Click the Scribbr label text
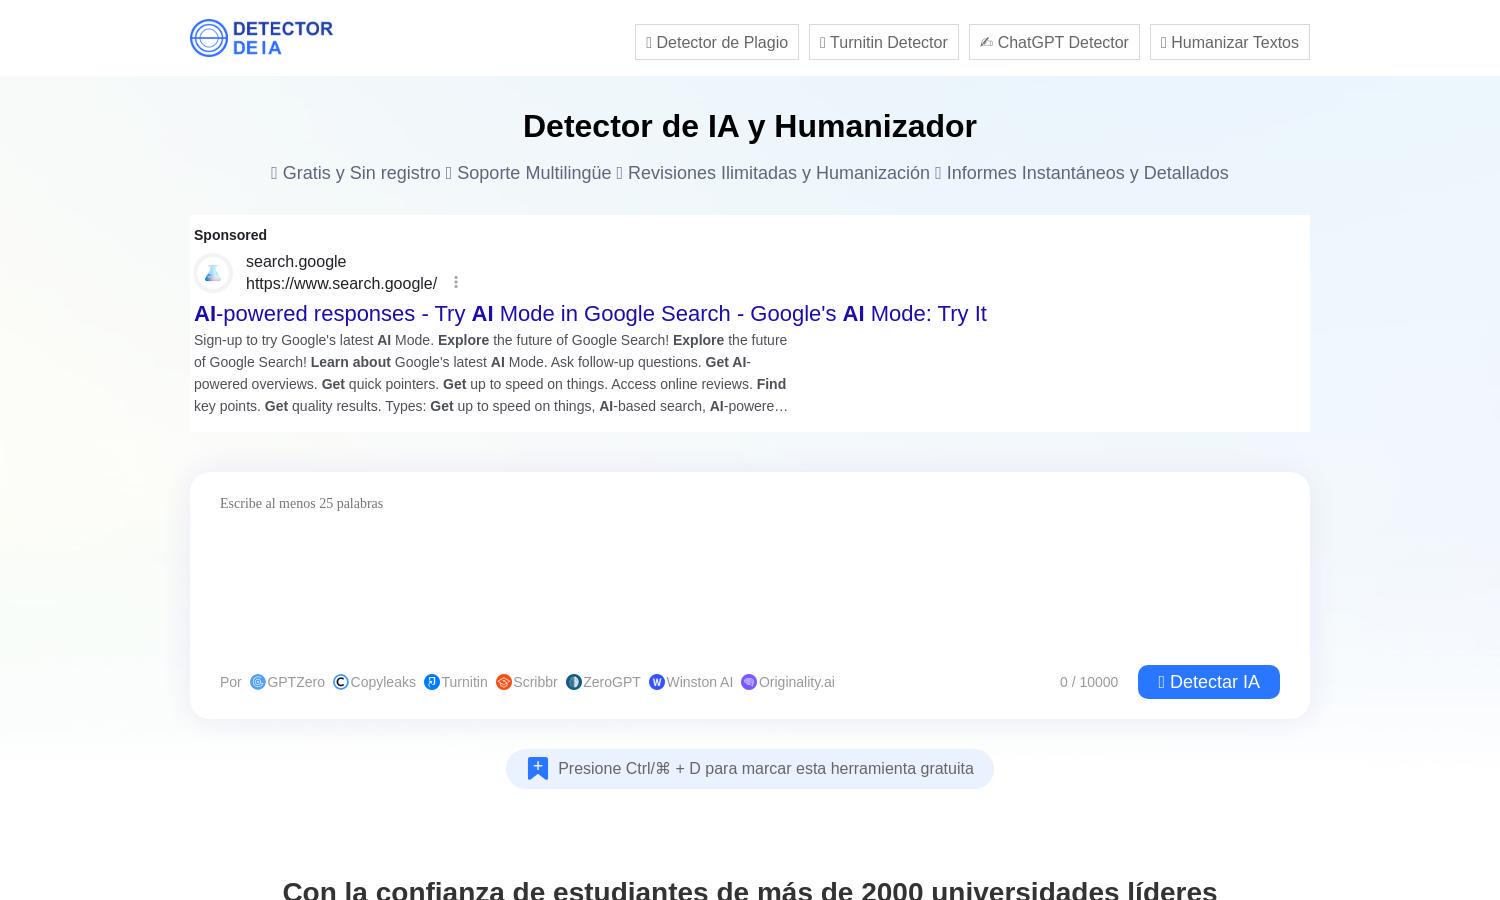This screenshot has height=900, width=1500. (x=535, y=682)
